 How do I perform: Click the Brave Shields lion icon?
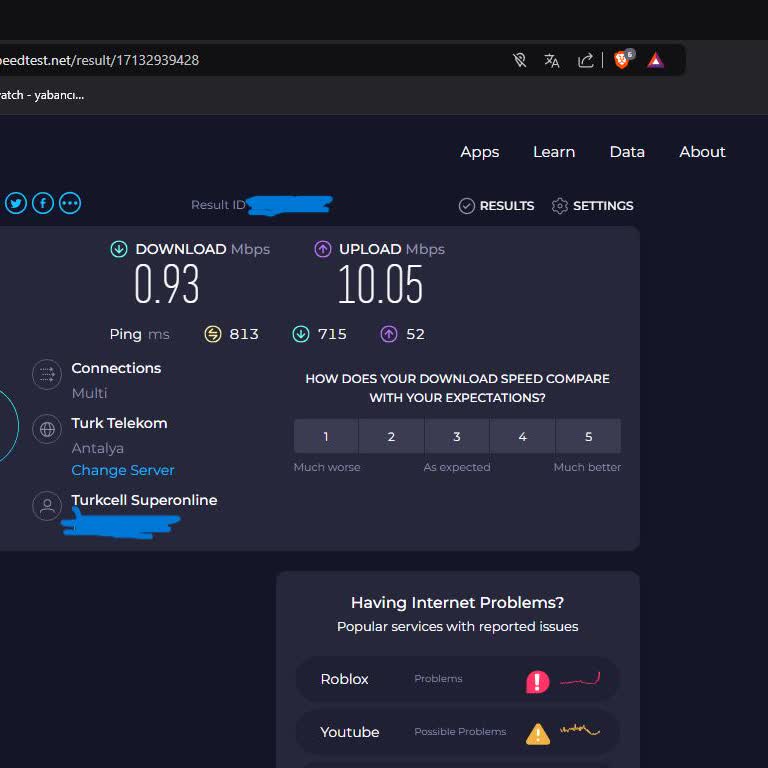[x=623, y=60]
